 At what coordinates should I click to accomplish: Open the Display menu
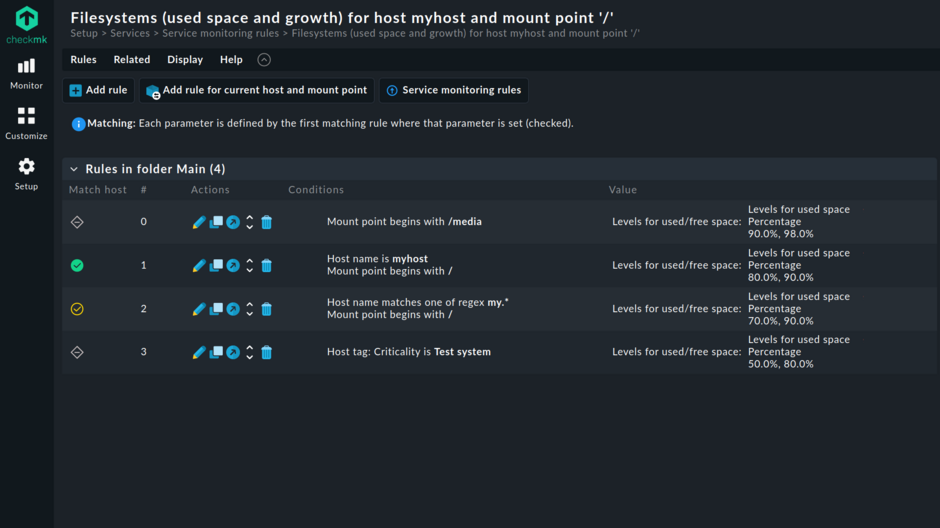[185, 60]
